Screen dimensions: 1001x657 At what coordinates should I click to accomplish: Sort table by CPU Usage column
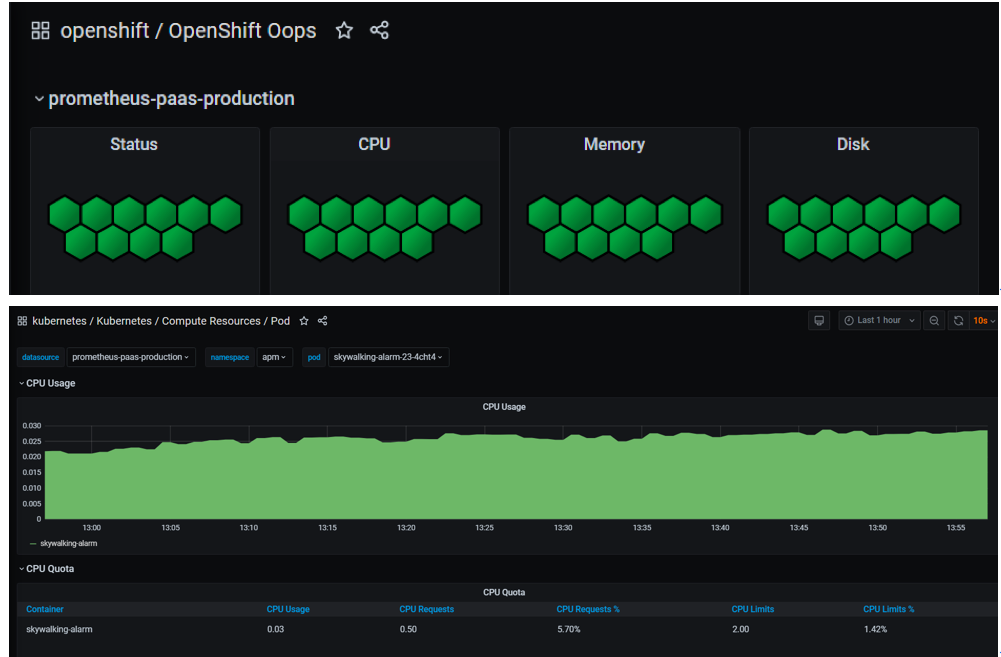(288, 609)
